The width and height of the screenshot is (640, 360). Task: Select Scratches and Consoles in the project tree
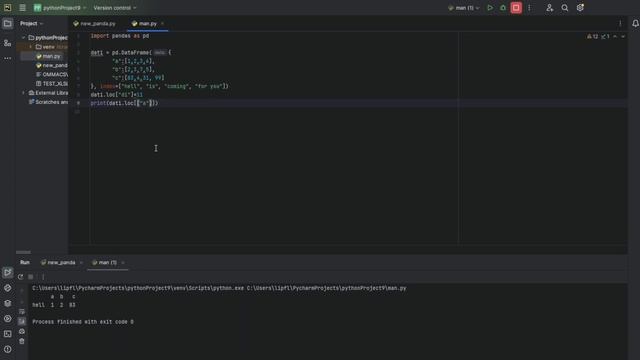[48, 102]
